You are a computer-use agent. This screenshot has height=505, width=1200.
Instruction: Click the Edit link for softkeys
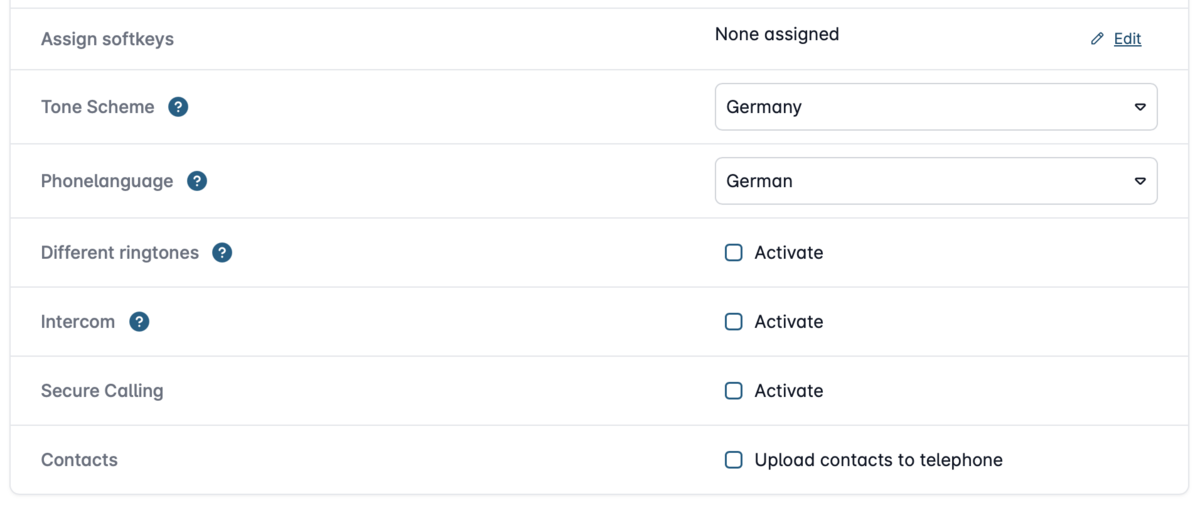click(1127, 39)
